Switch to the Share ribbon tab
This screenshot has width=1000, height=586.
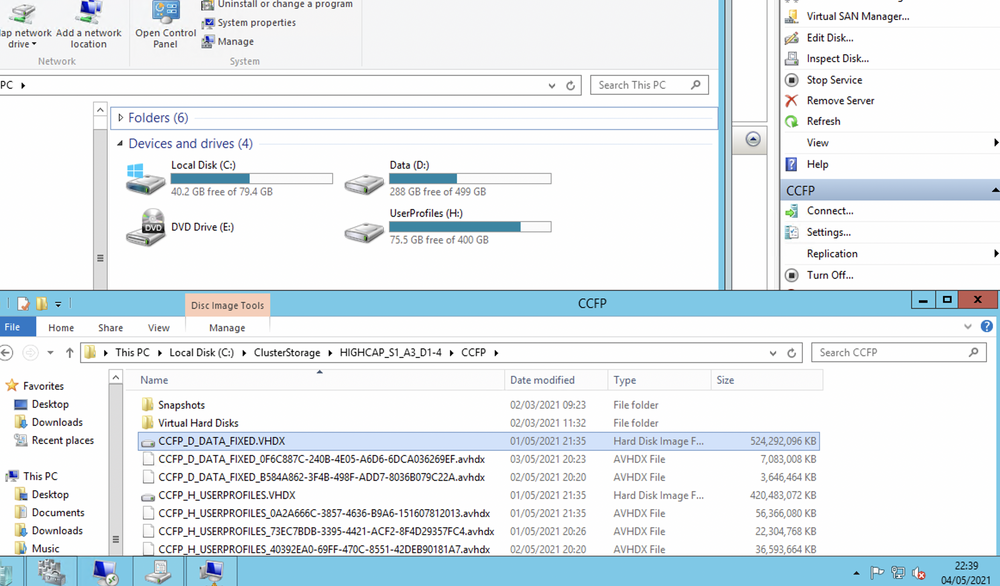[x=110, y=328]
